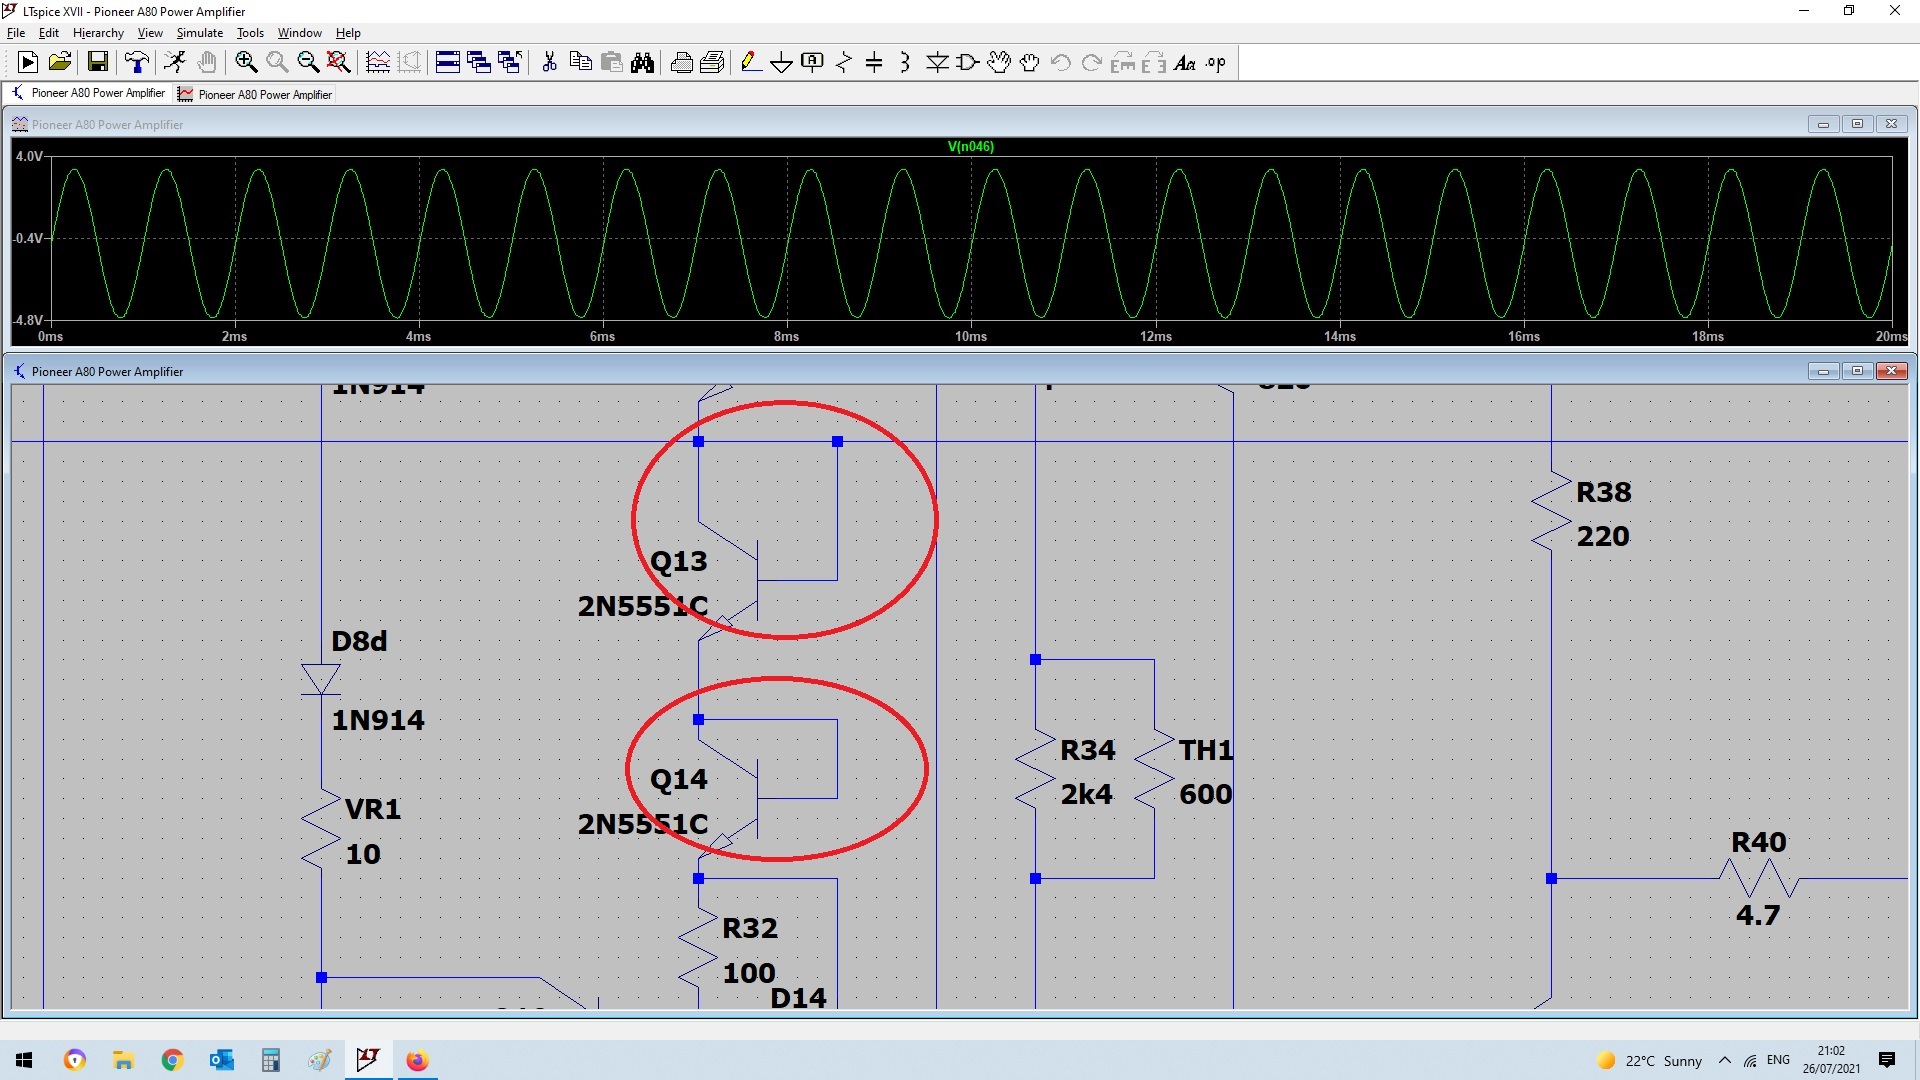The image size is (1920, 1080).
Task: Select the Pan magnifier tool
Action: click(277, 63)
